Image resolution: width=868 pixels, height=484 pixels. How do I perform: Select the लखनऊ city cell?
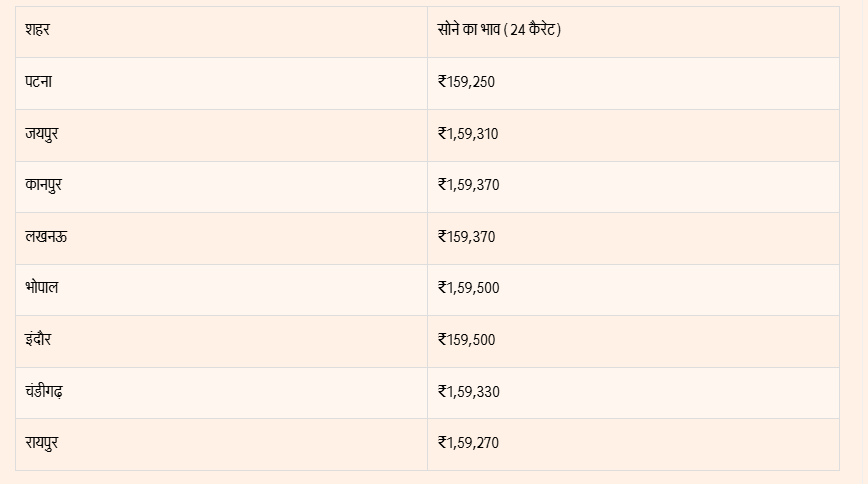pyautogui.click(x=46, y=237)
